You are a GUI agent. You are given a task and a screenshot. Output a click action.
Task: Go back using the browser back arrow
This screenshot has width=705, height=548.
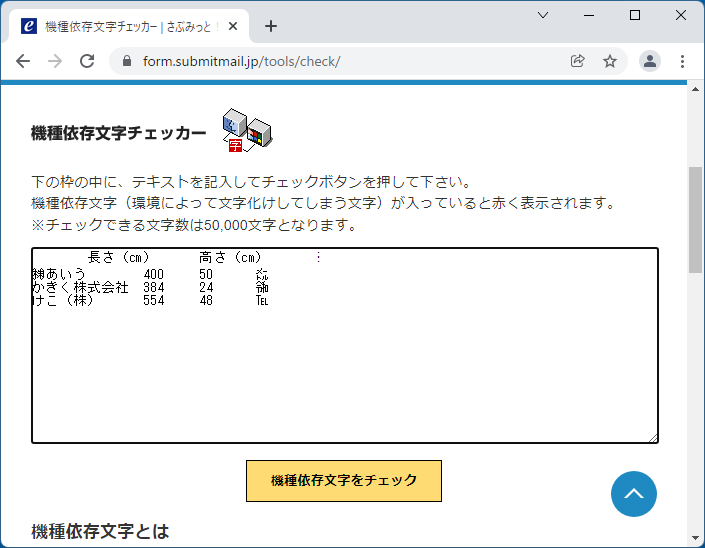23,61
